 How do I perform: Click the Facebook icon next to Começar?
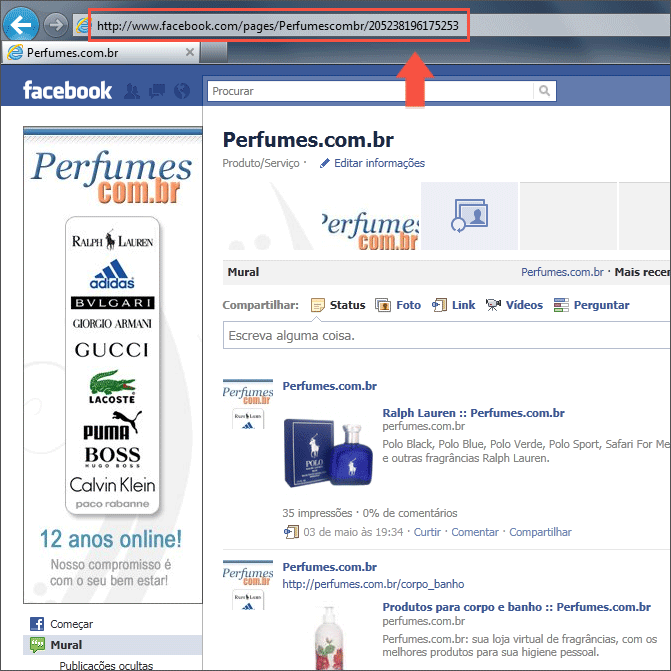click(37, 624)
